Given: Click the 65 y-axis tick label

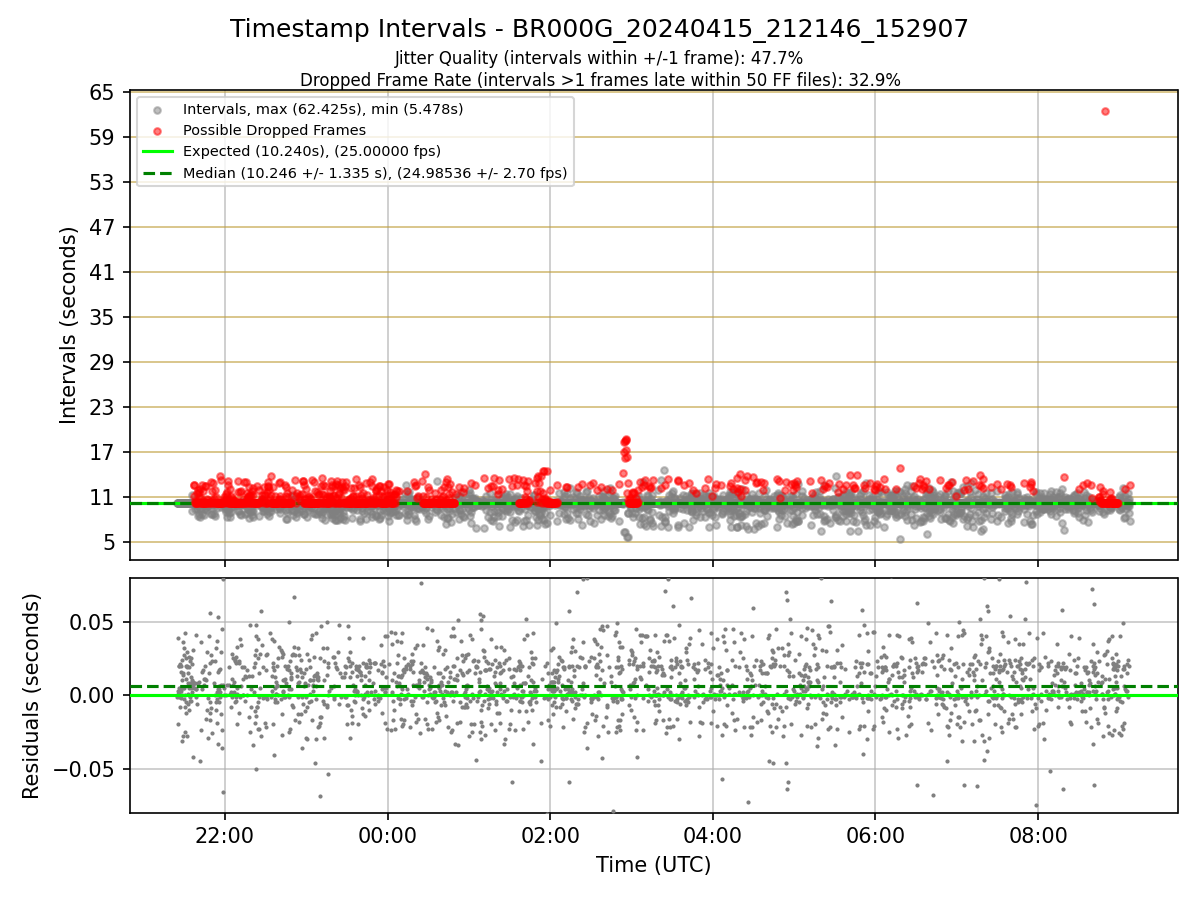Looking at the screenshot, I should [103, 92].
